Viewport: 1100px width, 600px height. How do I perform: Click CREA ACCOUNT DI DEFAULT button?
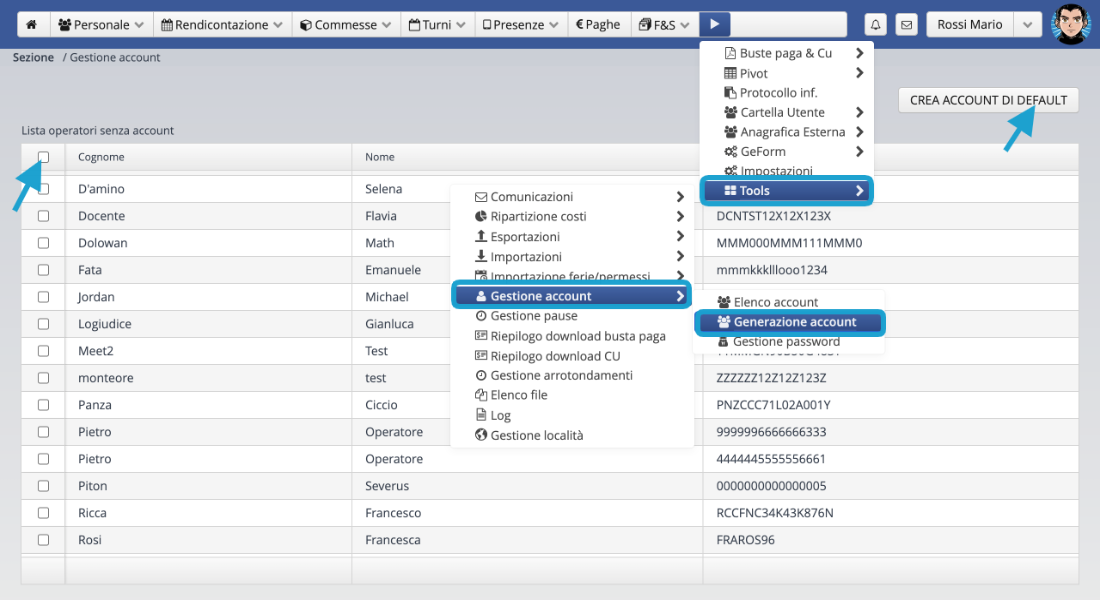988,100
